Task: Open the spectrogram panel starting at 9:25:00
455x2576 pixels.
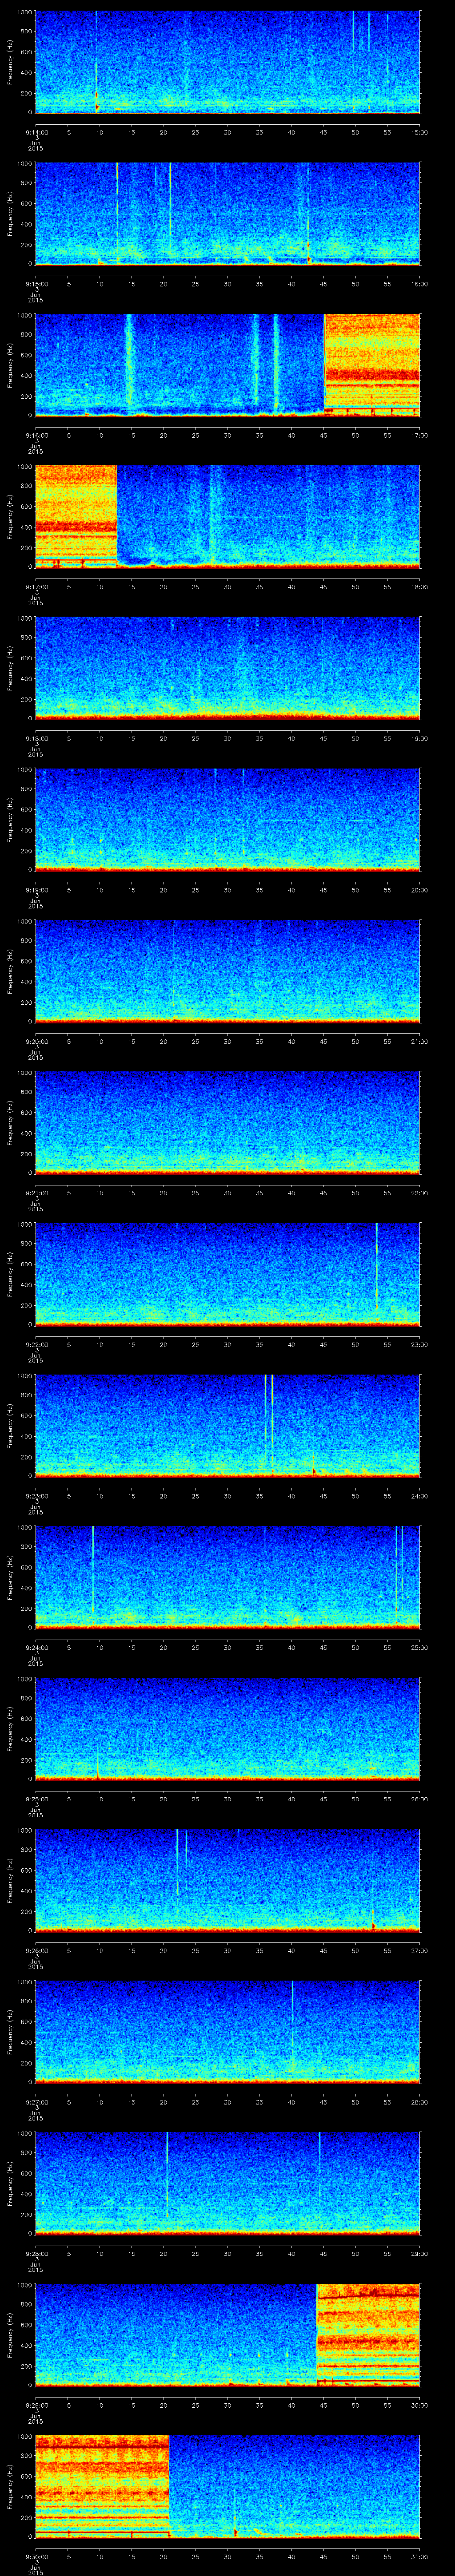Action: coord(228,1728)
